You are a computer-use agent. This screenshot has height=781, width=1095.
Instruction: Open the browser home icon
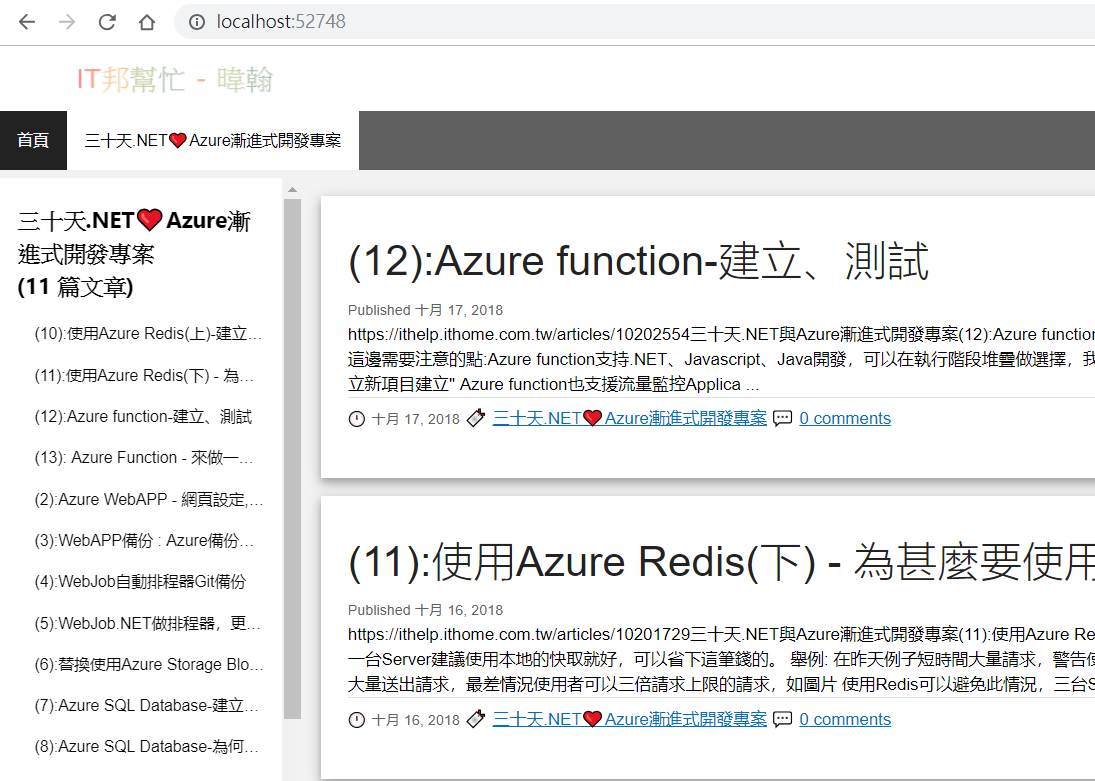pyautogui.click(x=147, y=22)
